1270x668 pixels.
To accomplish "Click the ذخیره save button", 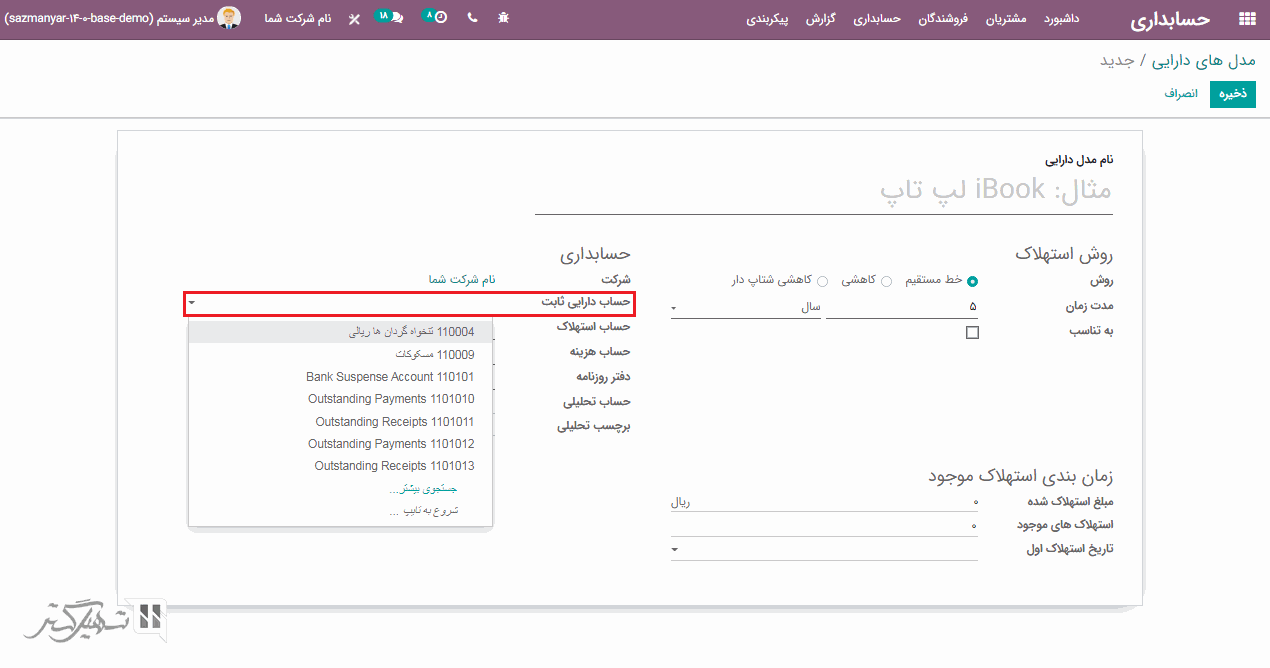I will 1232,94.
